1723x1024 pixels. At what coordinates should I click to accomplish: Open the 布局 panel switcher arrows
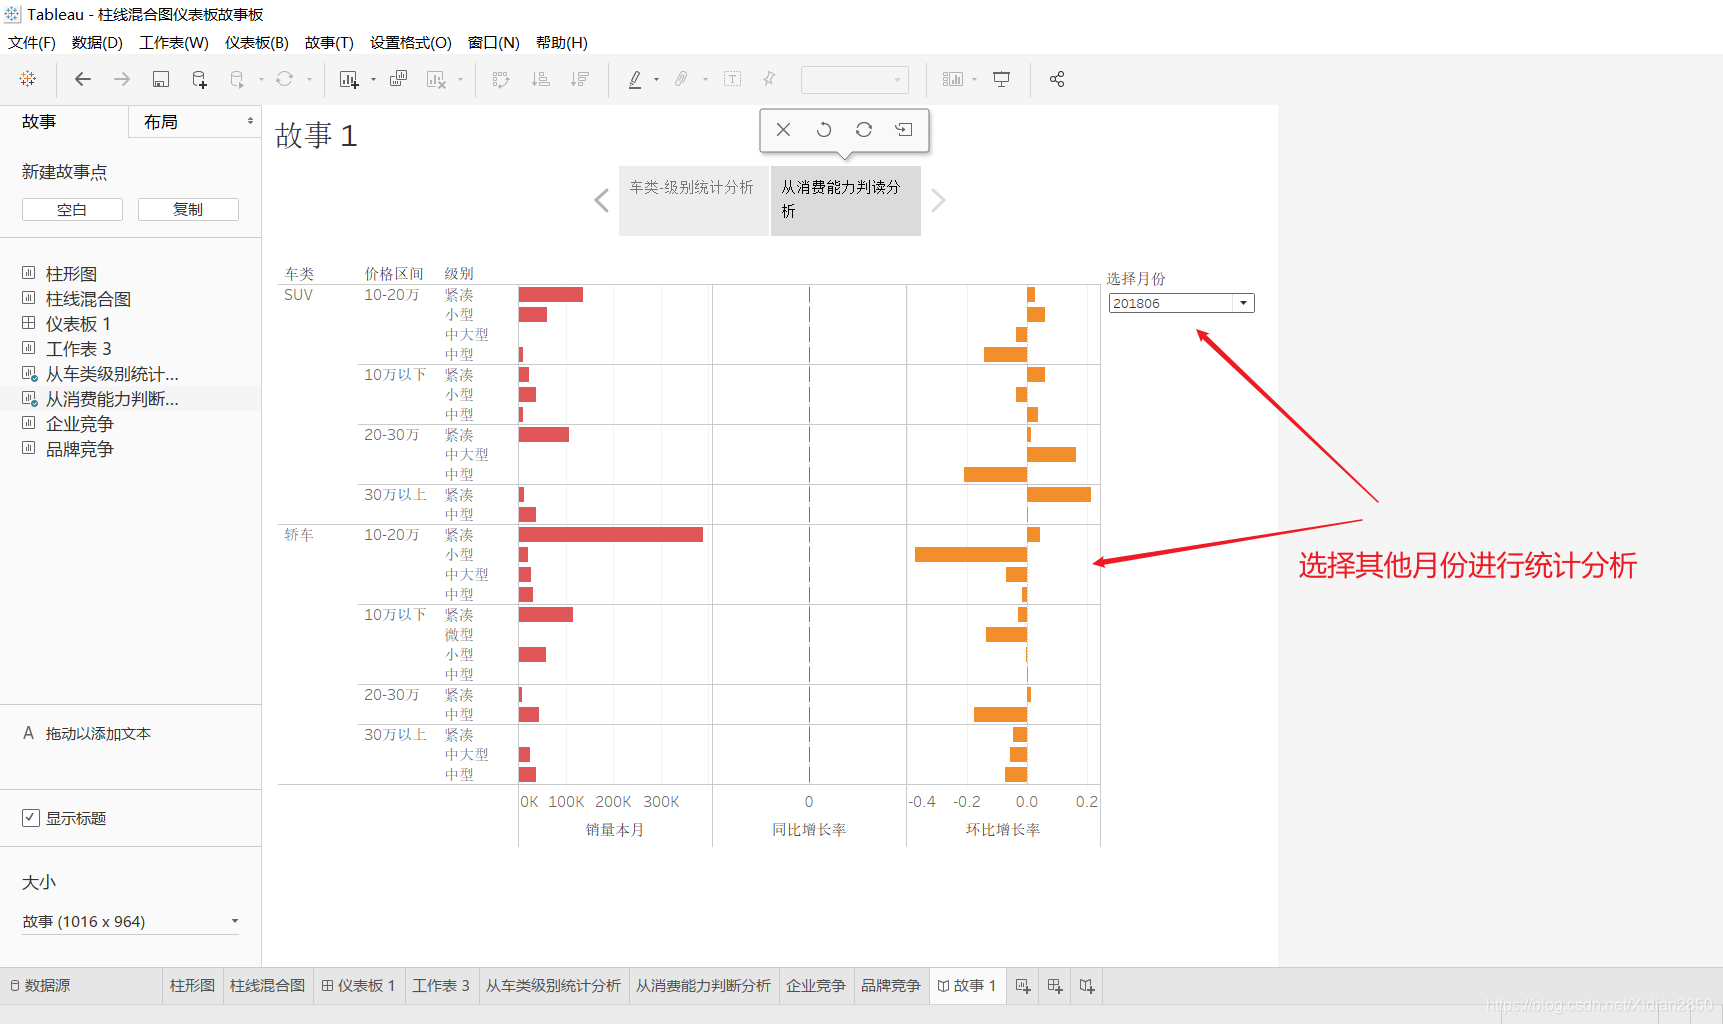tap(250, 121)
